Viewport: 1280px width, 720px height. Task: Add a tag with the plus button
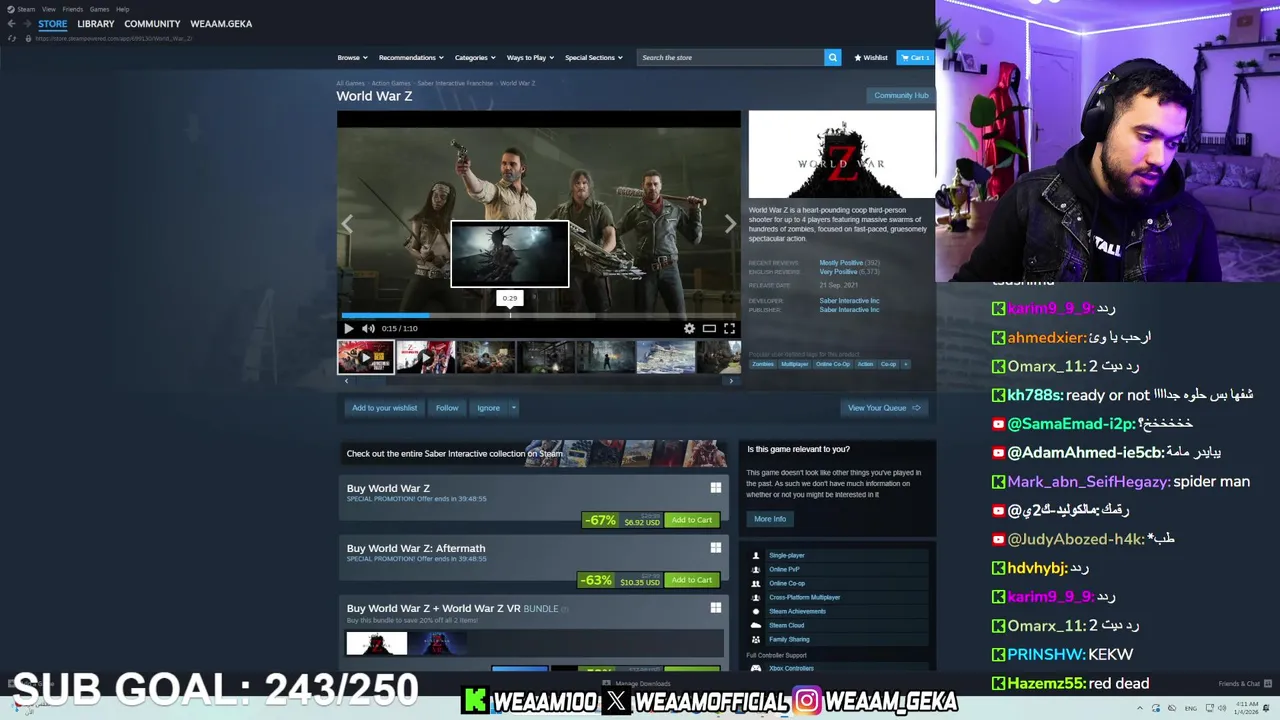[x=906, y=364]
